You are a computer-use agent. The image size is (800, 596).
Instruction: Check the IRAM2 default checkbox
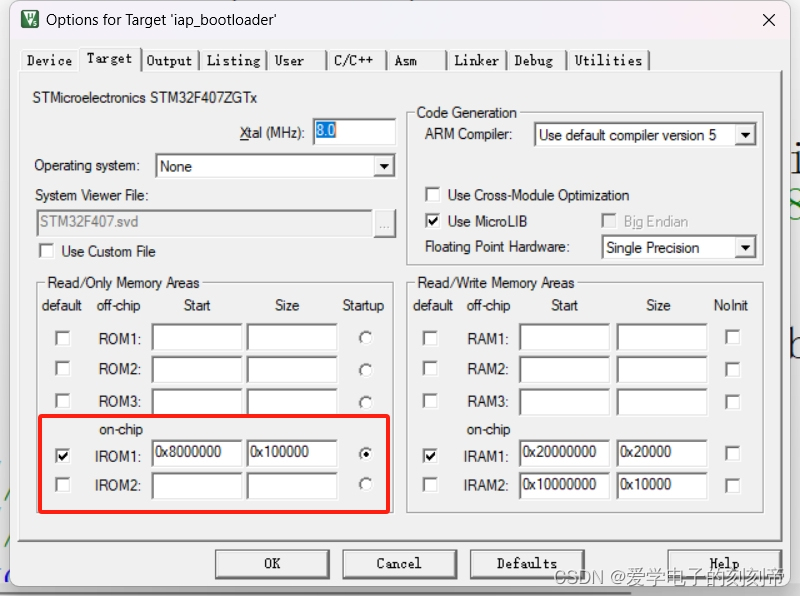click(430, 485)
